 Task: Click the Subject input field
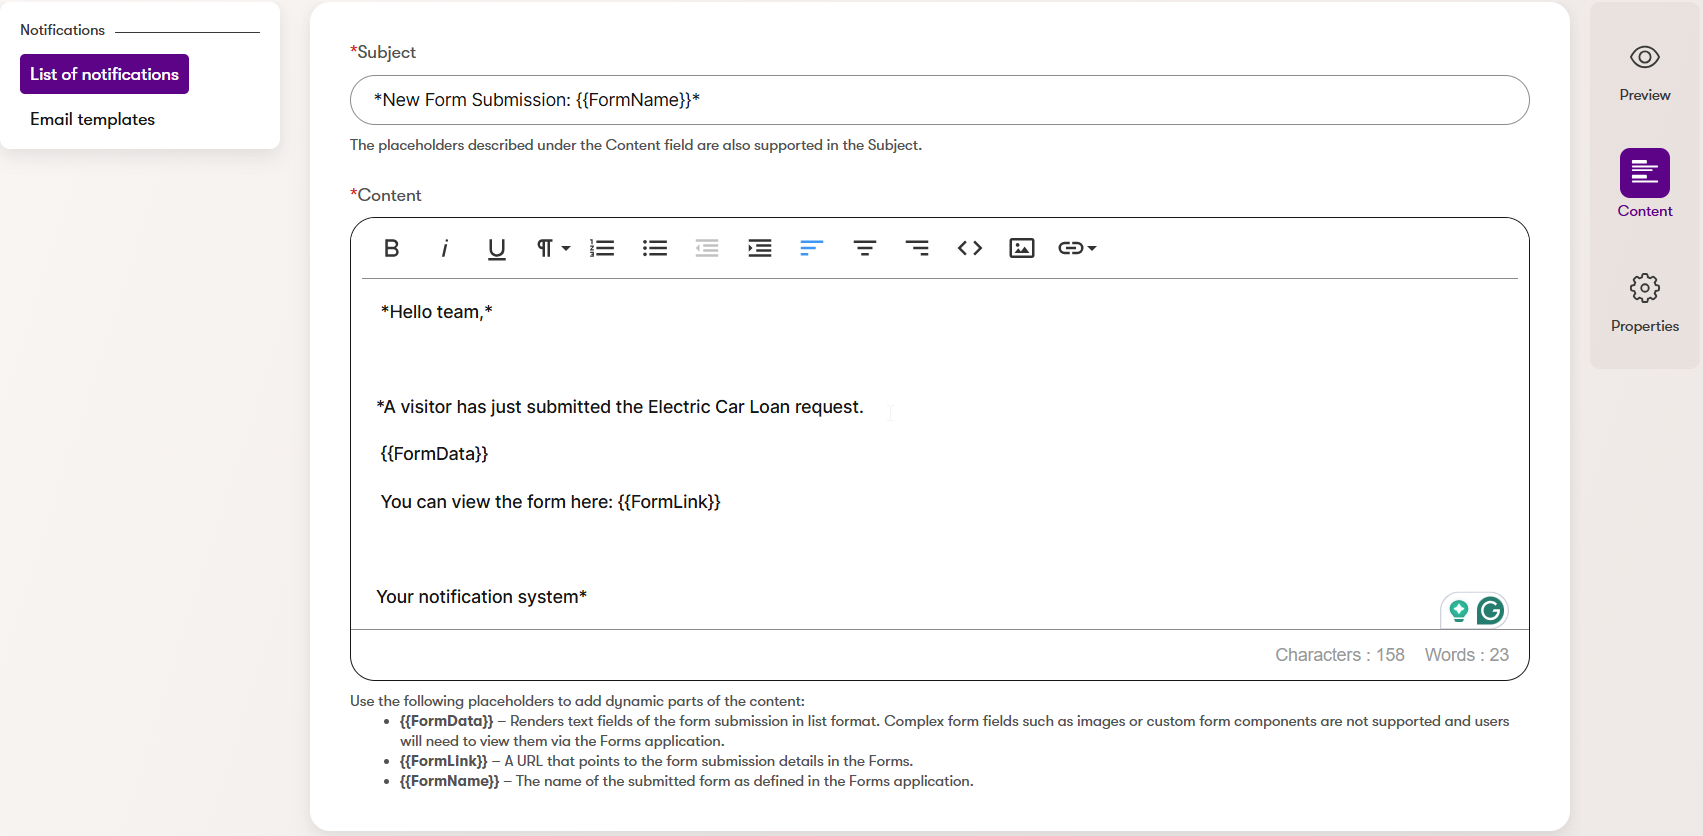(939, 100)
